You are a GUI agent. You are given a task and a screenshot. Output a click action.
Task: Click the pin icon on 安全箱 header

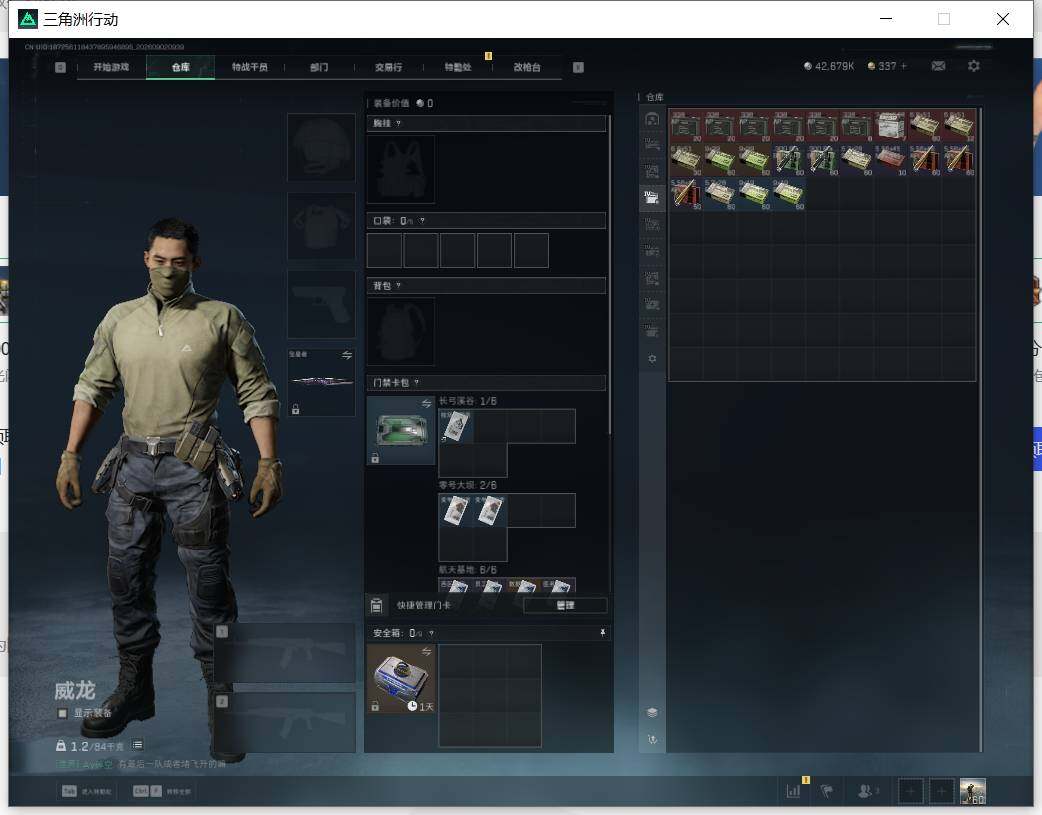[x=602, y=633]
